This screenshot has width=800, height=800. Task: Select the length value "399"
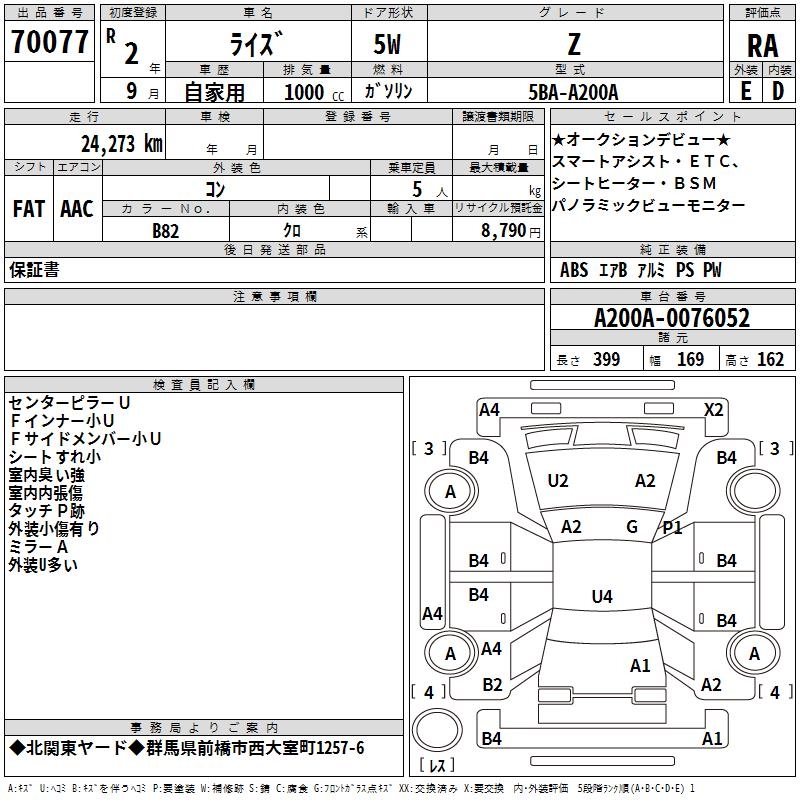click(607, 359)
